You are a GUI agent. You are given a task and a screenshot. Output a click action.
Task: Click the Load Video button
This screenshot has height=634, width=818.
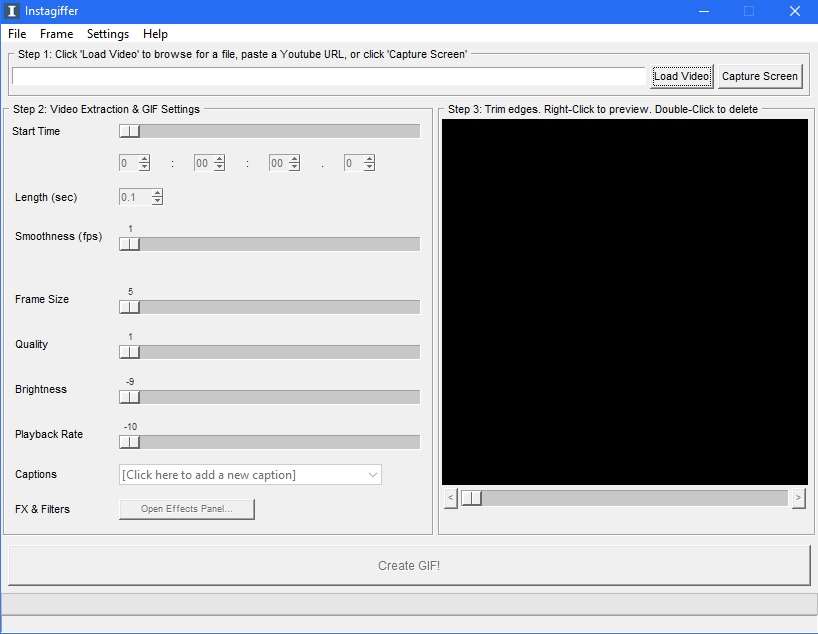point(681,77)
